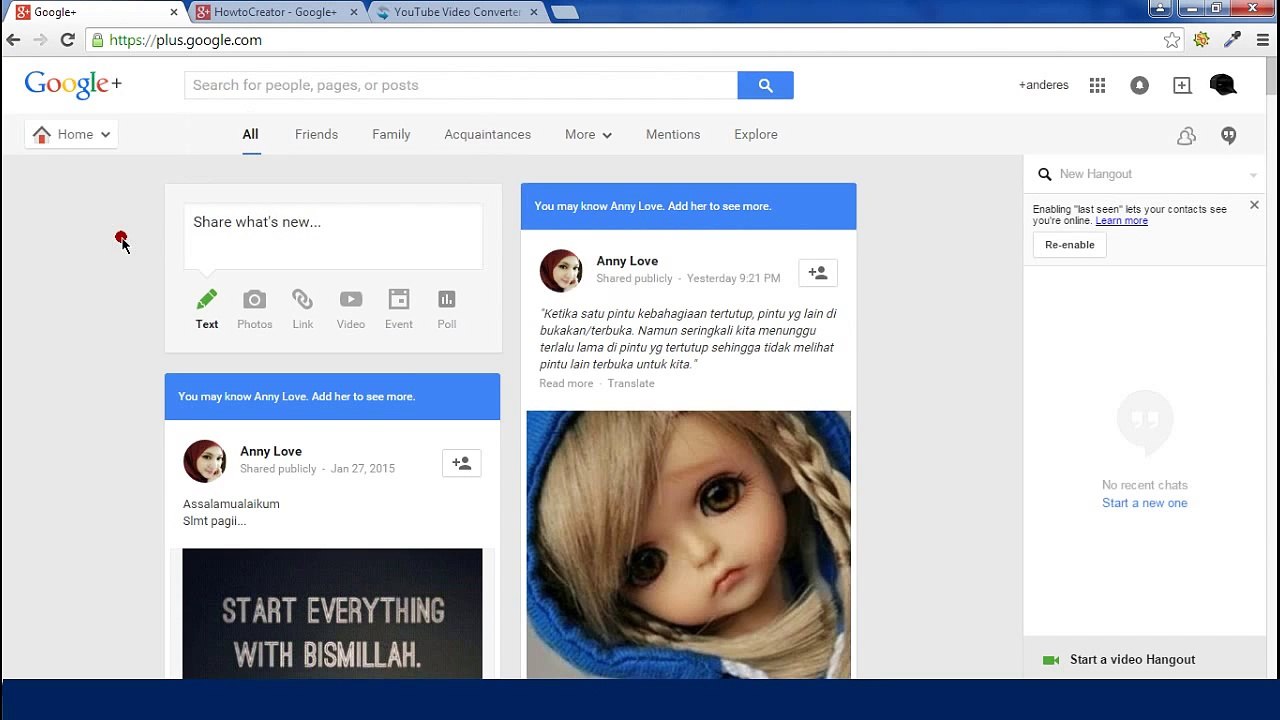Image resolution: width=1280 pixels, height=720 pixels.
Task: Select the Family stream tab
Action: 391,134
